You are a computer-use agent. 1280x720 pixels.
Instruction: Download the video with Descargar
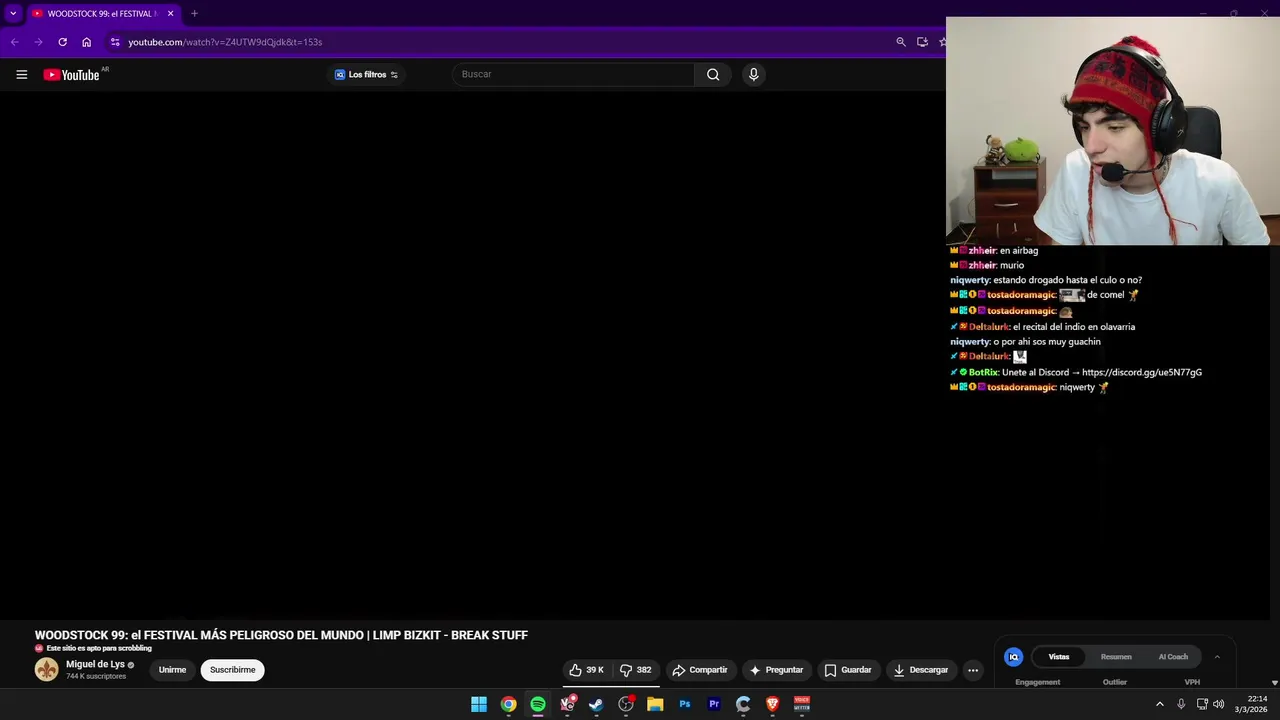click(920, 670)
